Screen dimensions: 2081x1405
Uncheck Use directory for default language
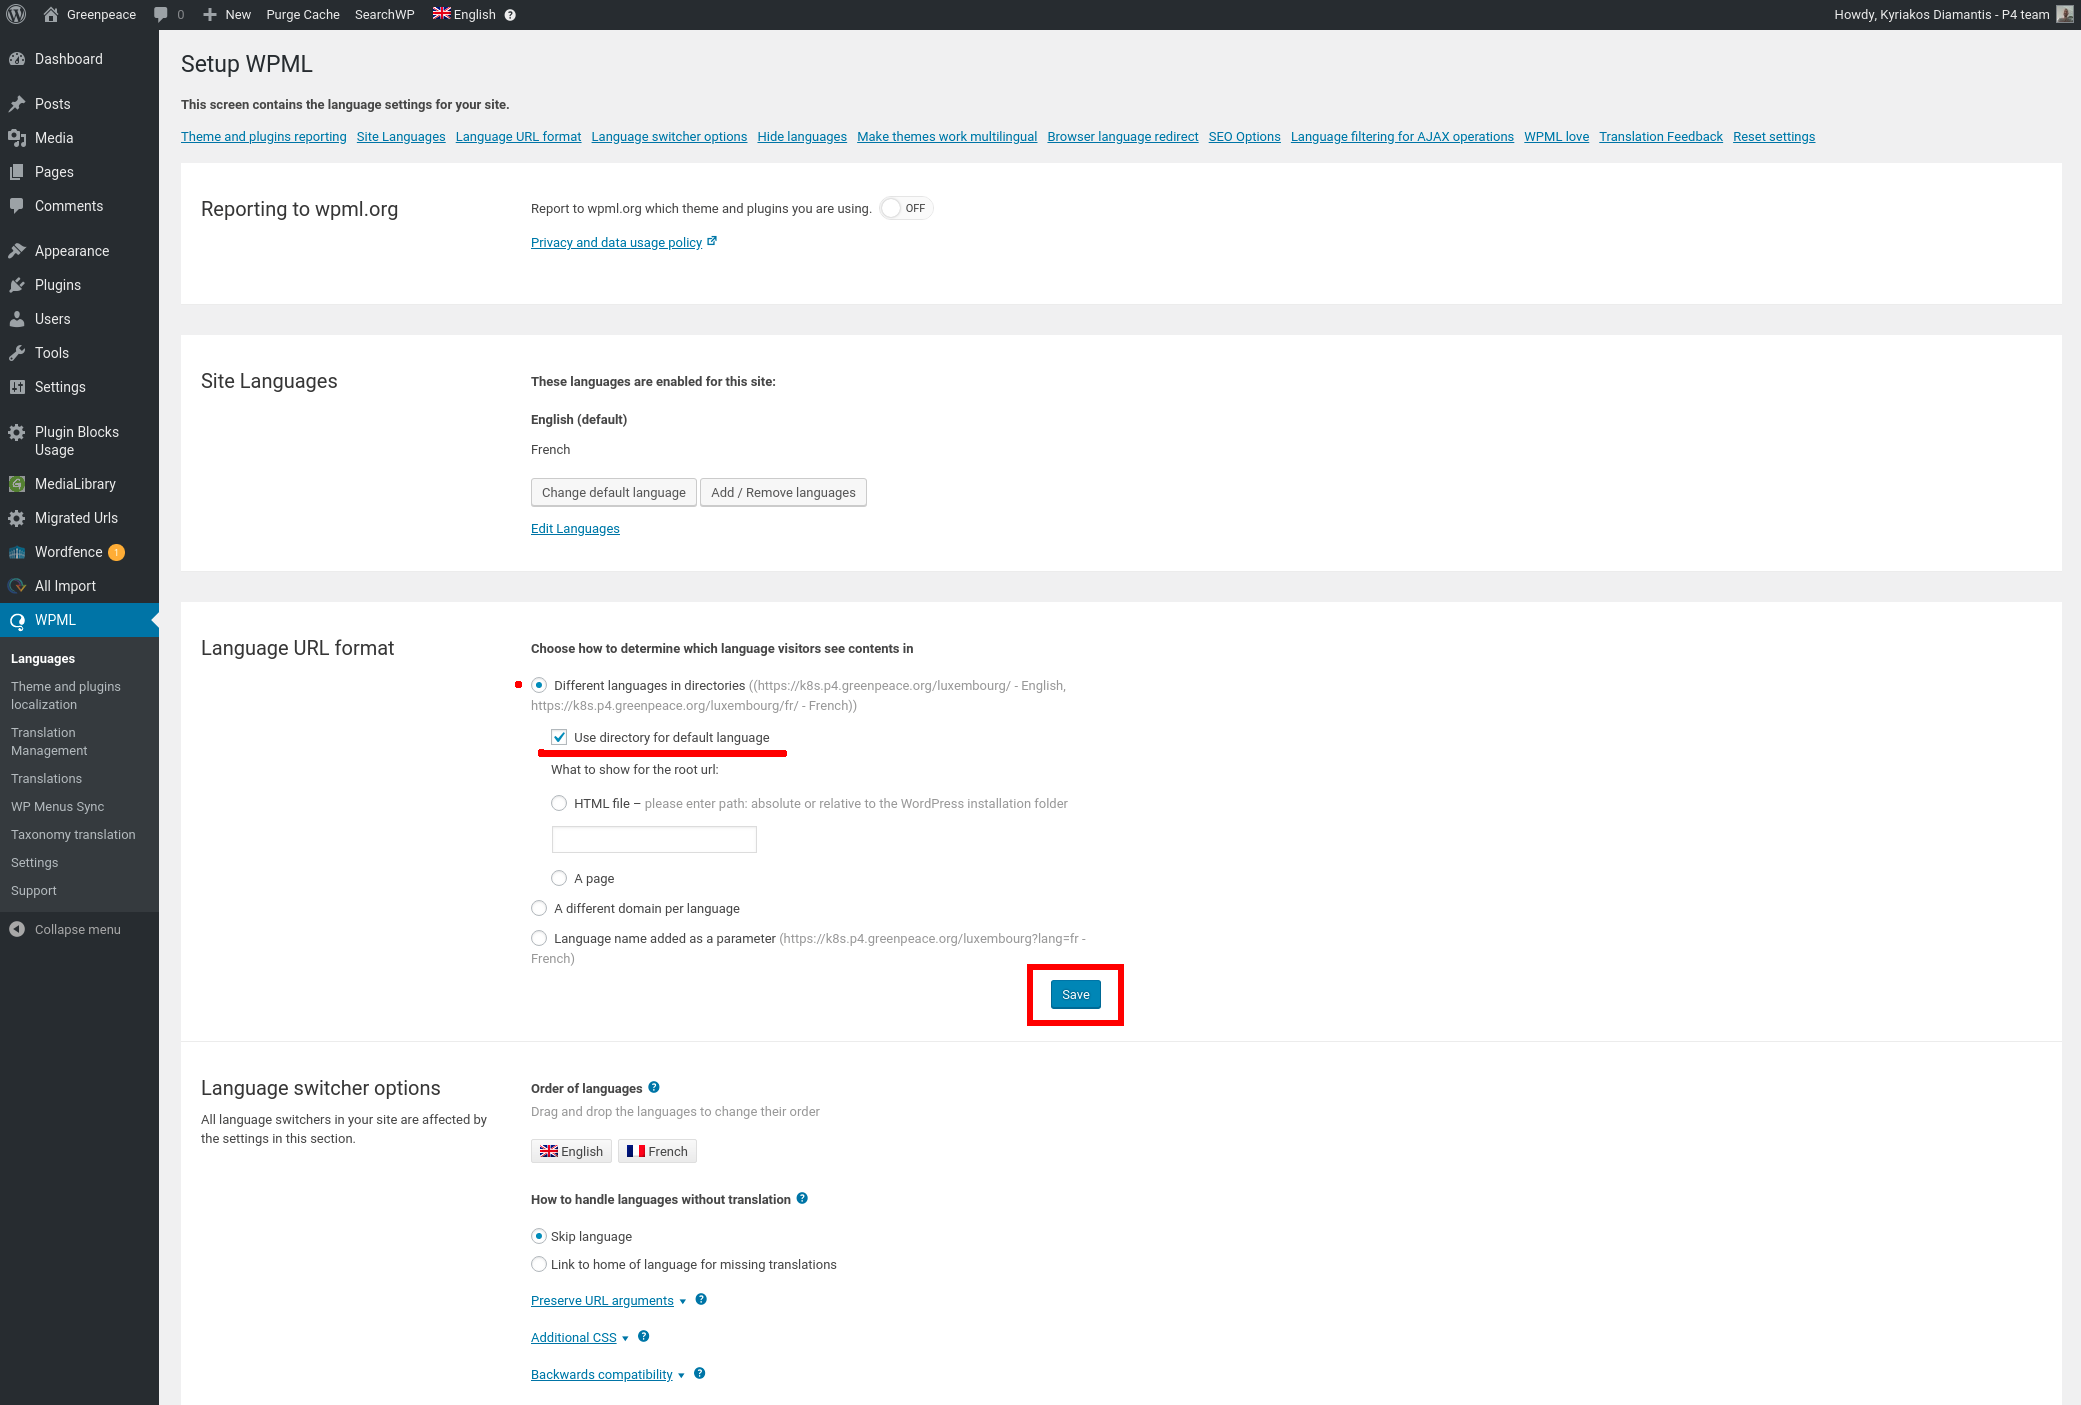559,737
